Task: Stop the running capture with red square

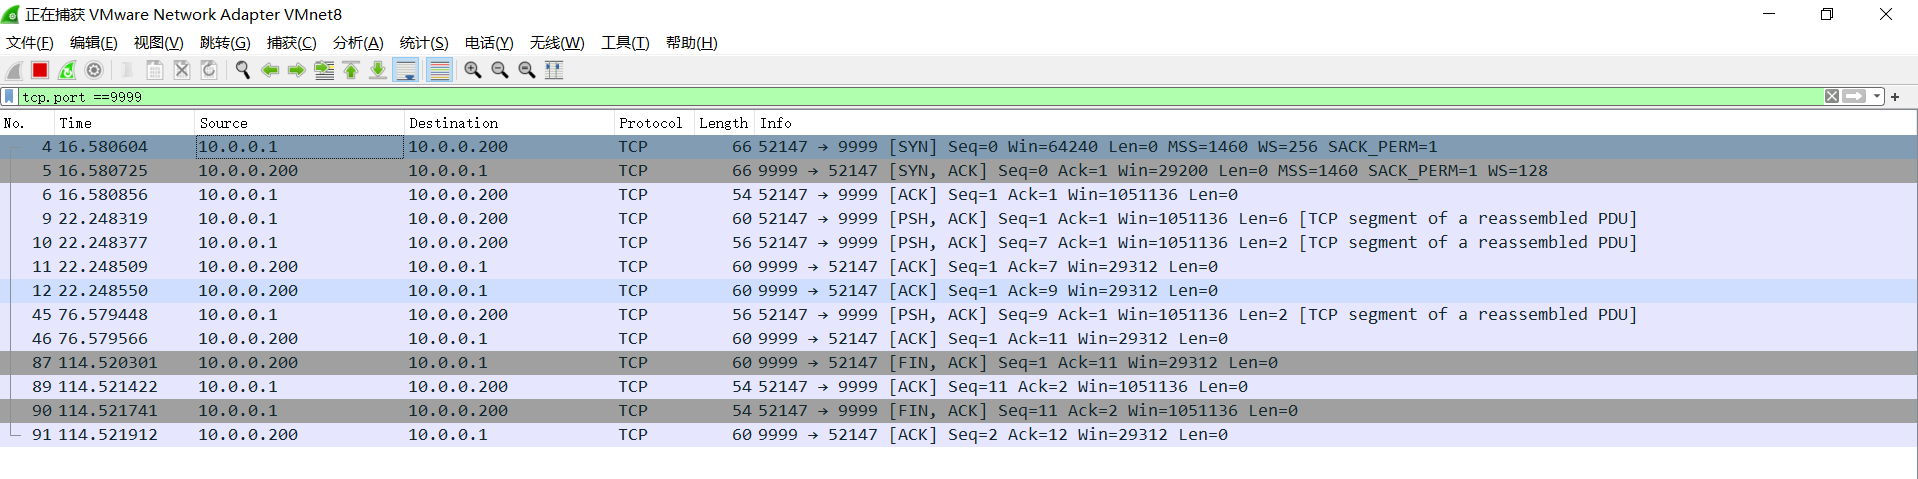Action: 40,70
